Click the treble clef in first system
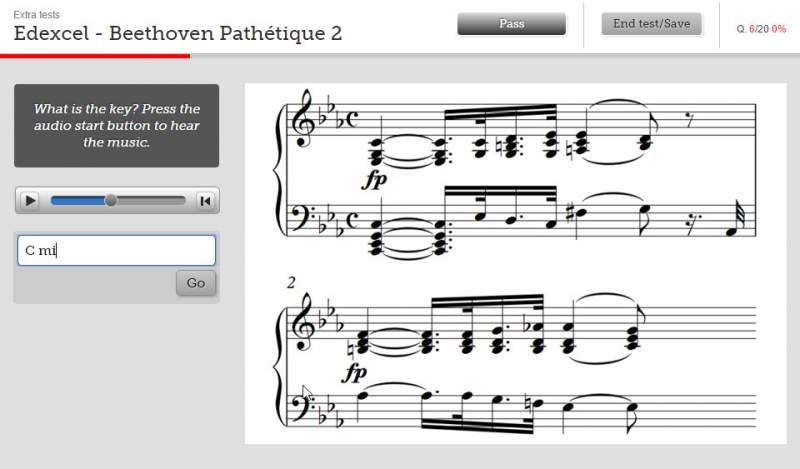Image resolution: width=800 pixels, height=469 pixels. 301,119
